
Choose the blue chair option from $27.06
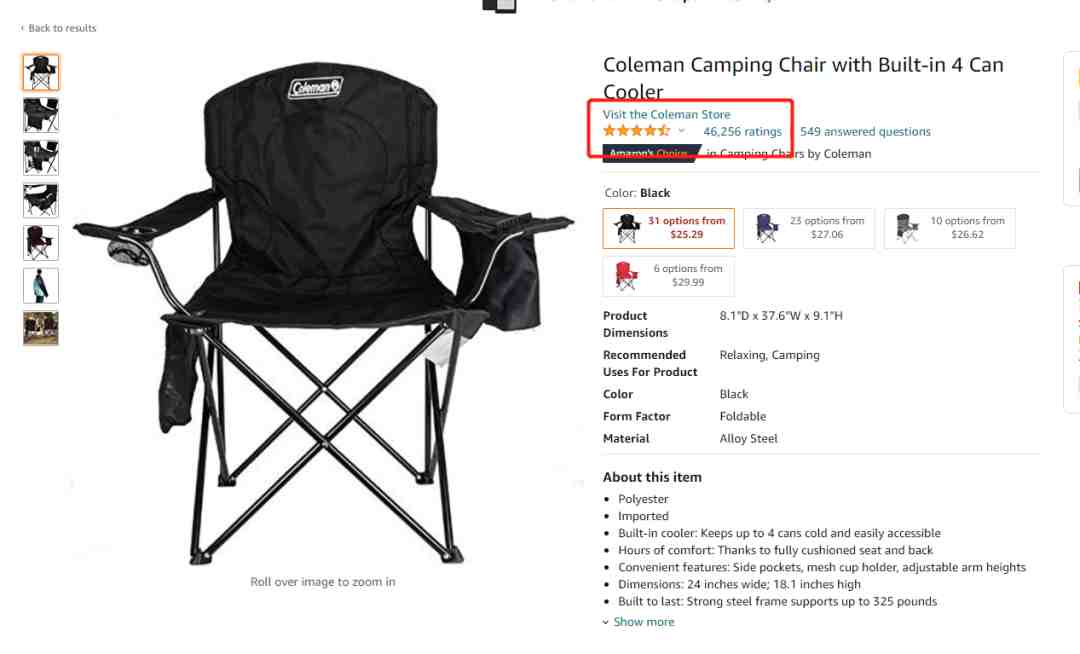[x=809, y=228]
